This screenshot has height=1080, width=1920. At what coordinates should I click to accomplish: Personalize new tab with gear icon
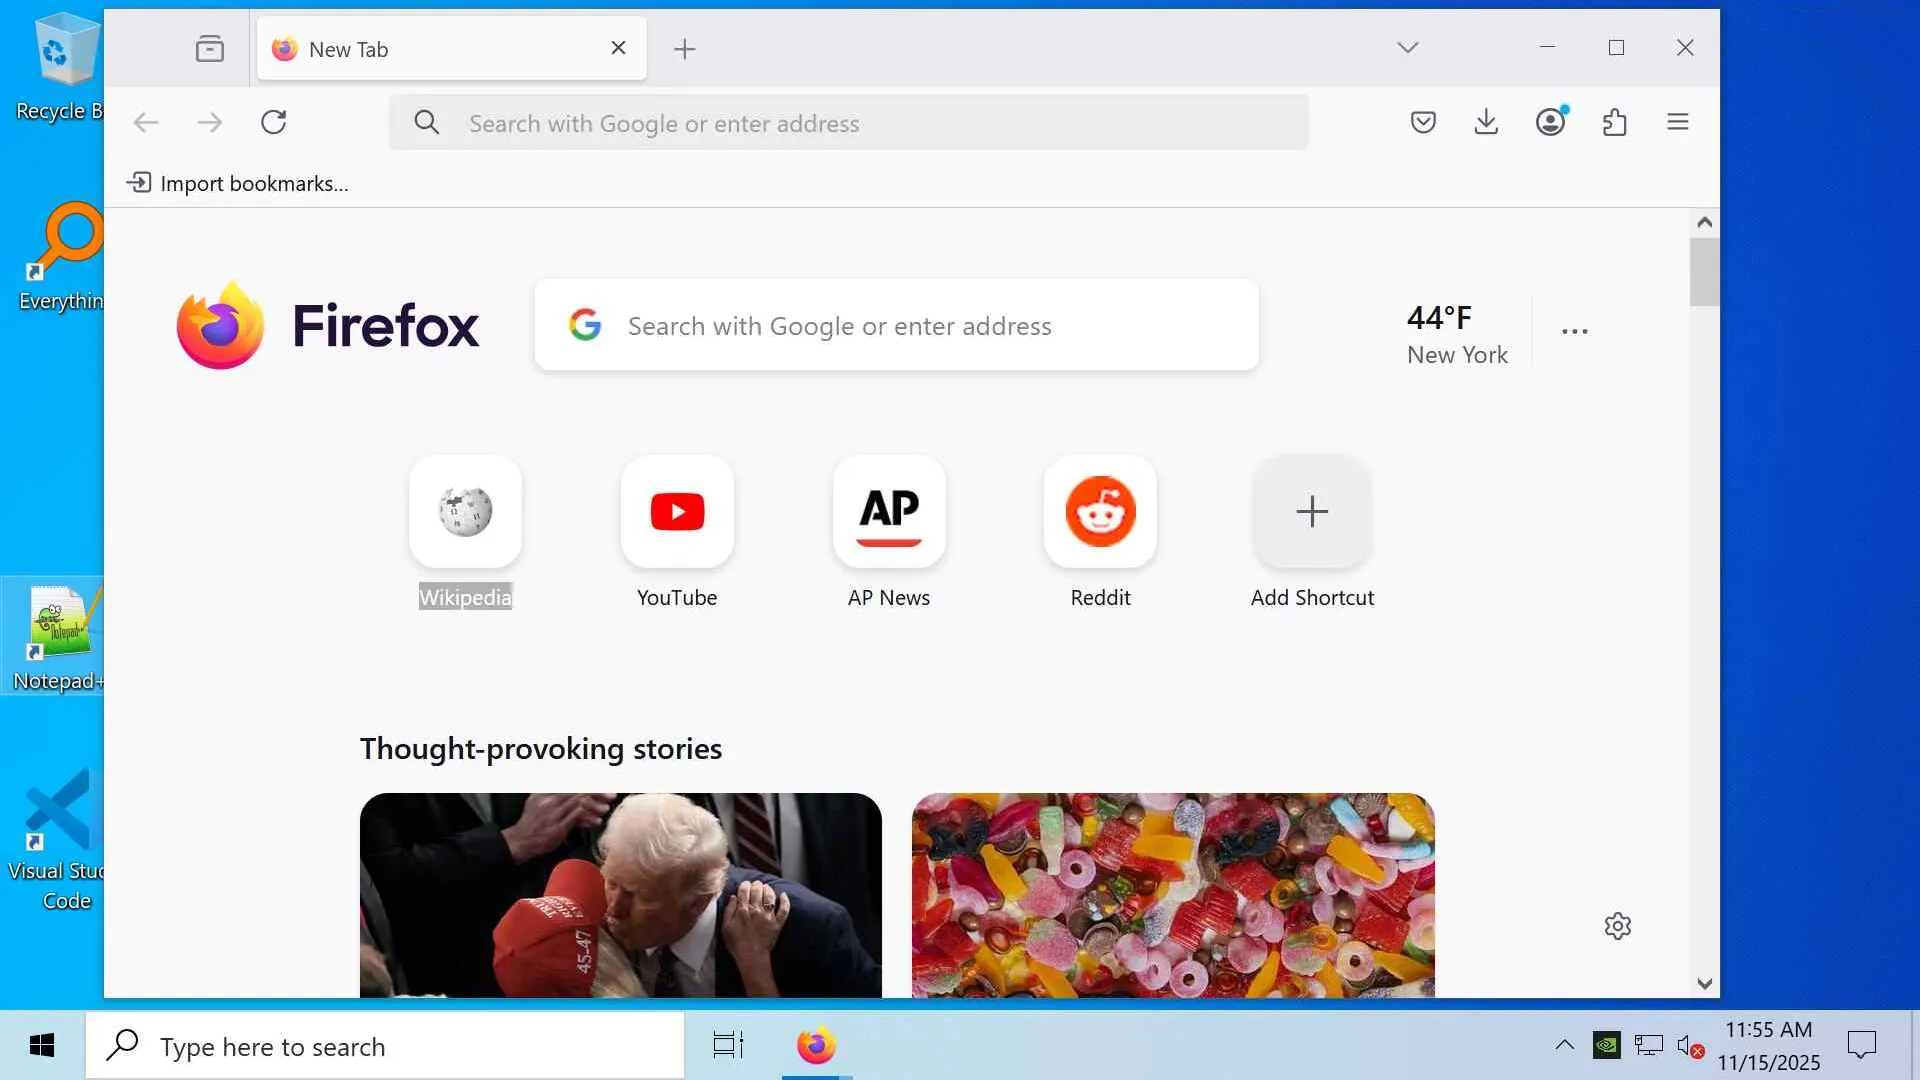pos(1617,926)
